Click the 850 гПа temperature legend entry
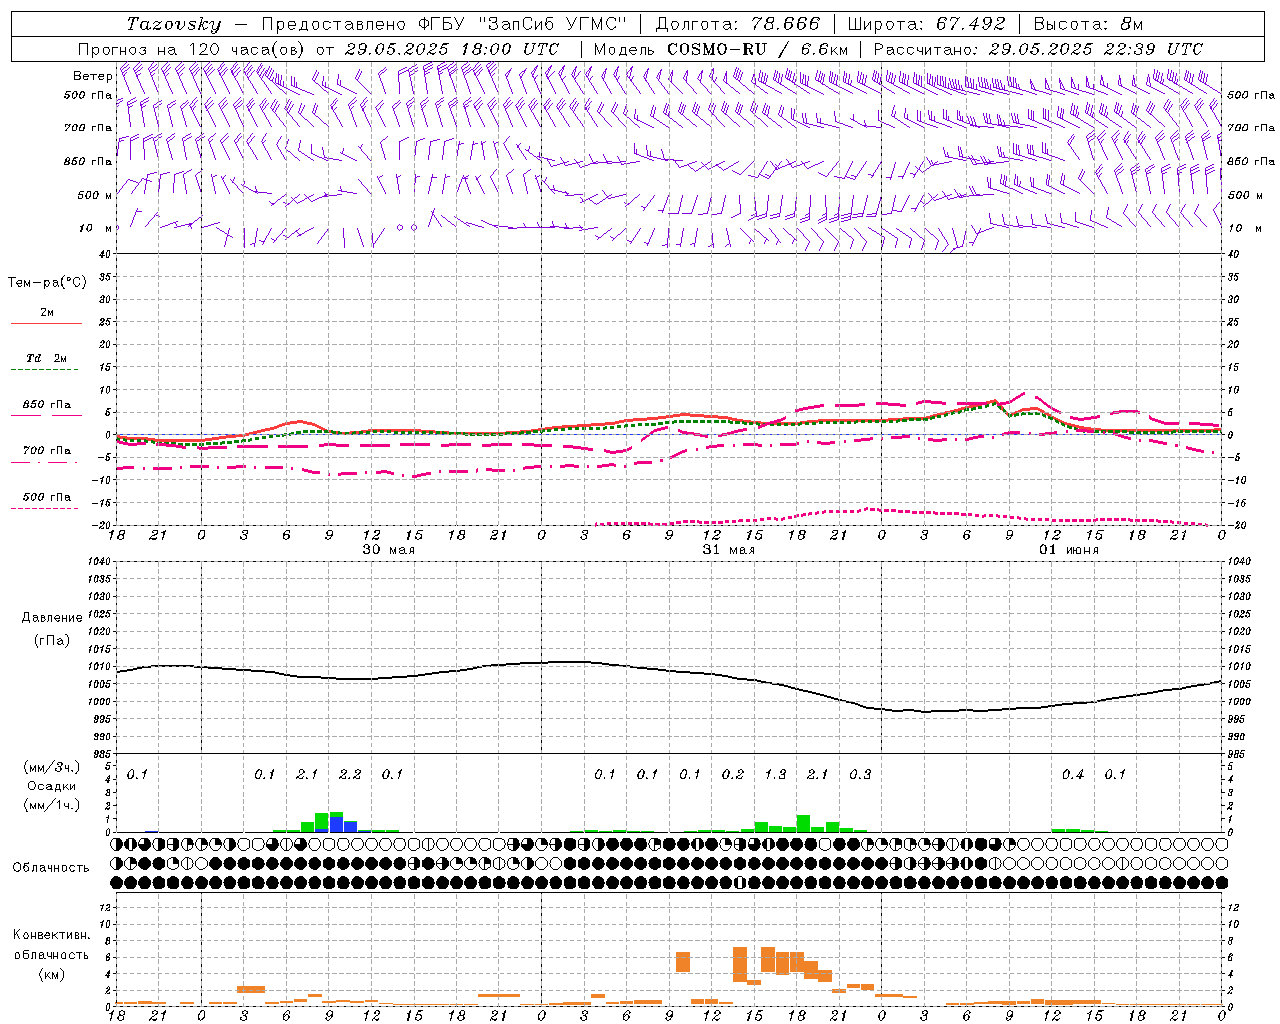This screenshot has width=1280, height=1024. click(46, 405)
